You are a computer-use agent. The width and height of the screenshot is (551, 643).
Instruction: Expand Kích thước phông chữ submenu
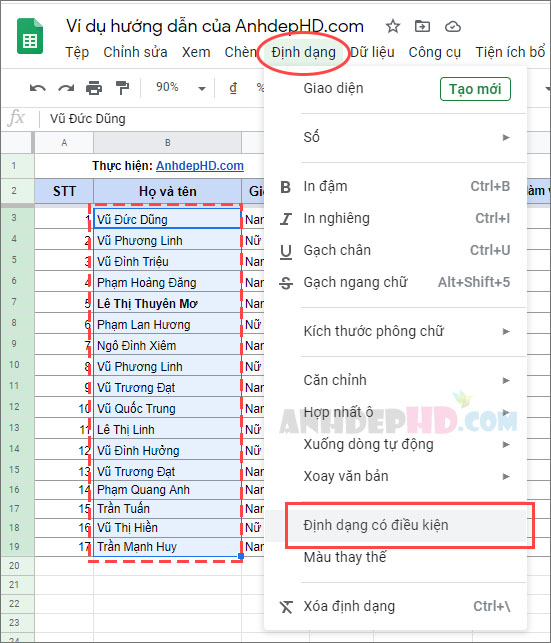[396, 331]
